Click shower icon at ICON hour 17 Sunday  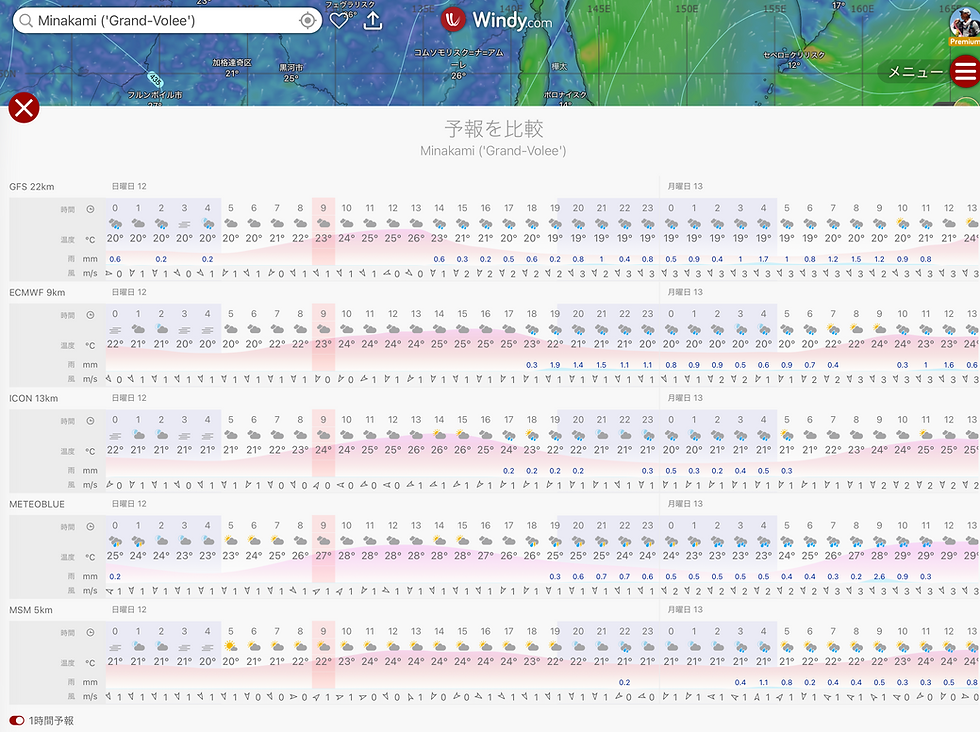point(509,435)
